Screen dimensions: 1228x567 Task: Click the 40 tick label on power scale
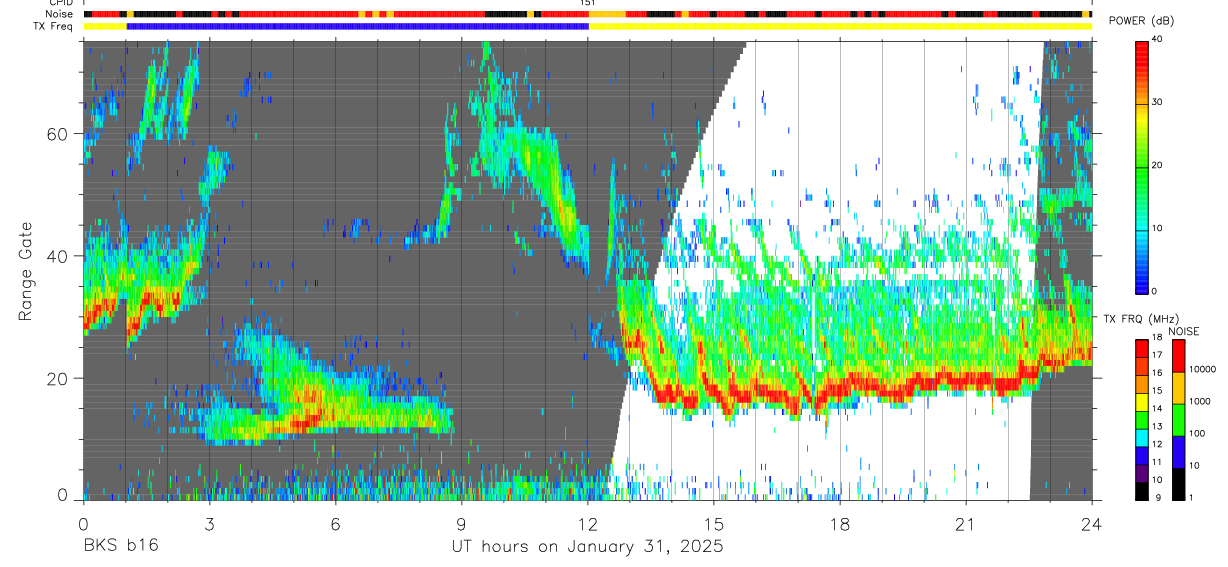tap(1158, 41)
